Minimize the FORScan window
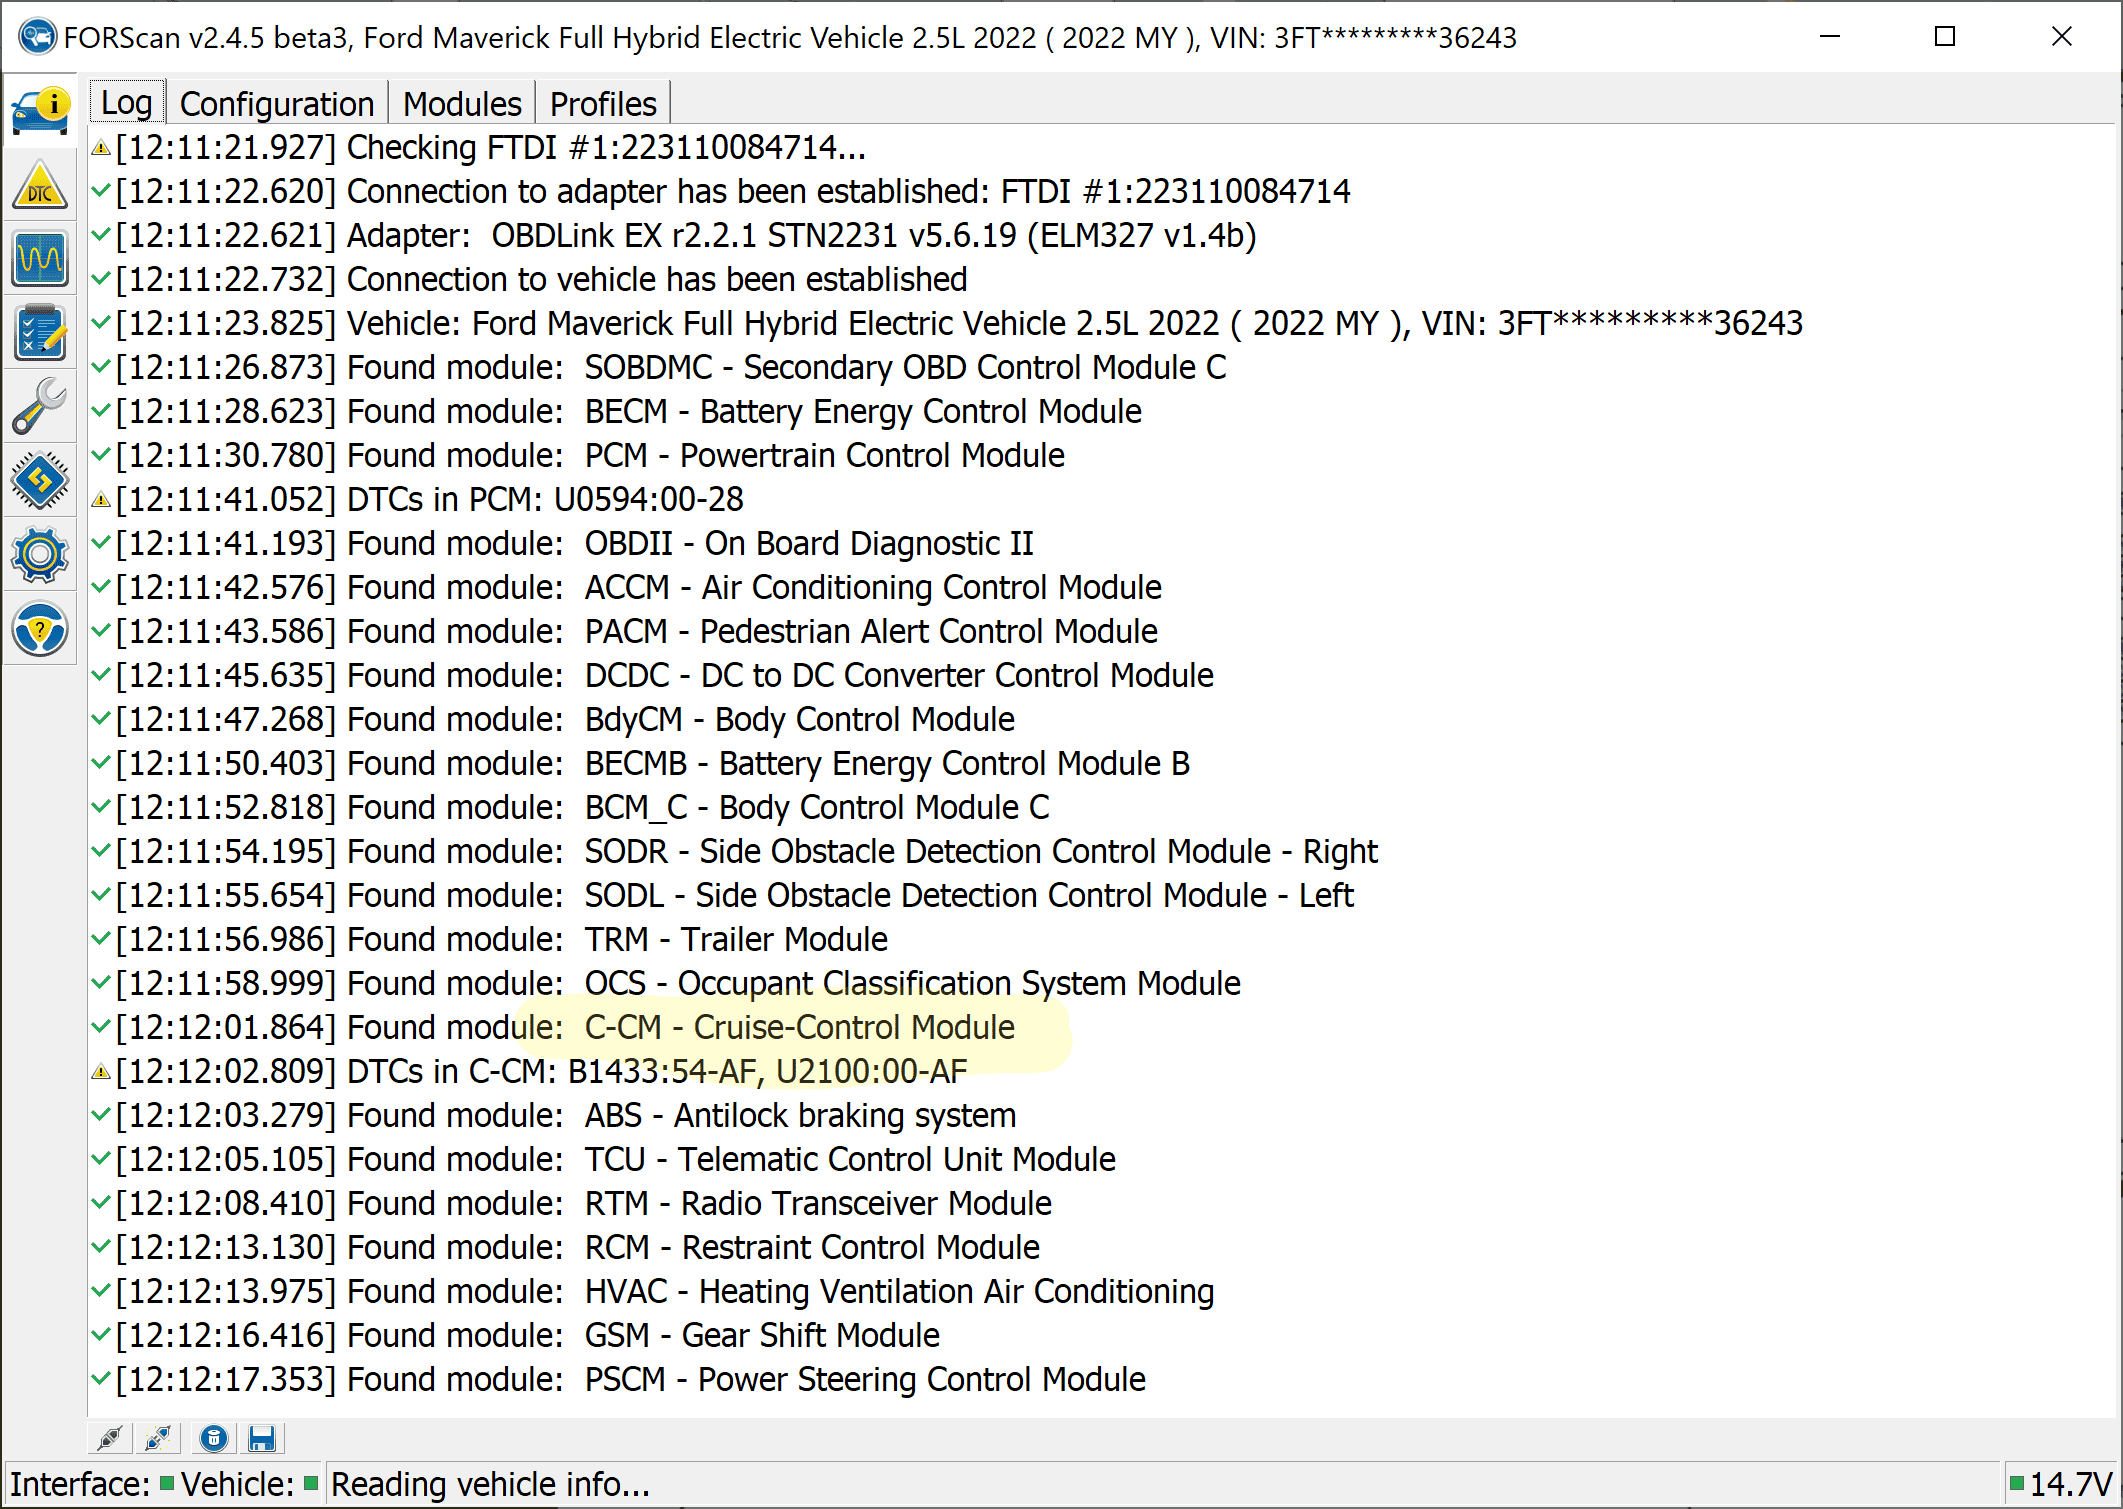The width and height of the screenshot is (2123, 1509). pyautogui.click(x=1830, y=37)
